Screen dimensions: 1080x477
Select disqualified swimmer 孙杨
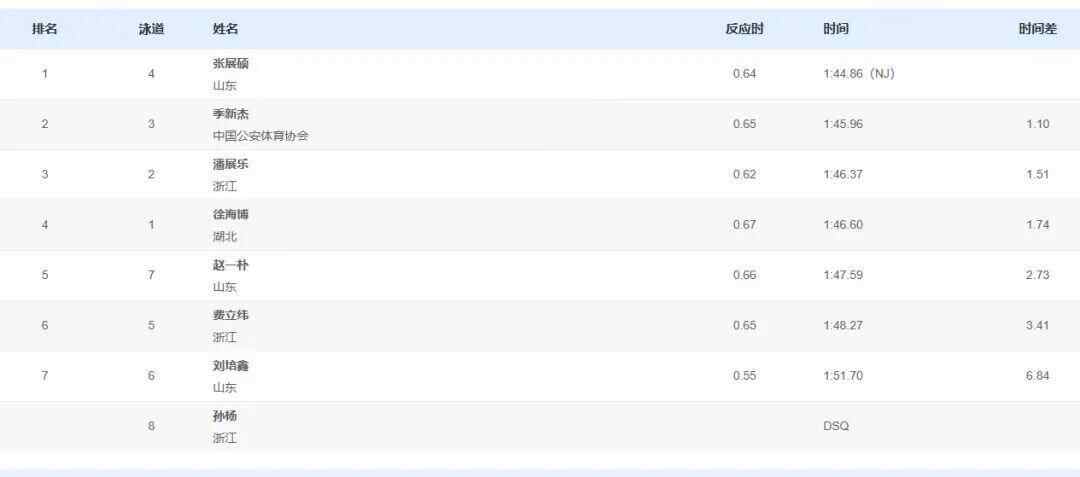[x=225, y=416]
